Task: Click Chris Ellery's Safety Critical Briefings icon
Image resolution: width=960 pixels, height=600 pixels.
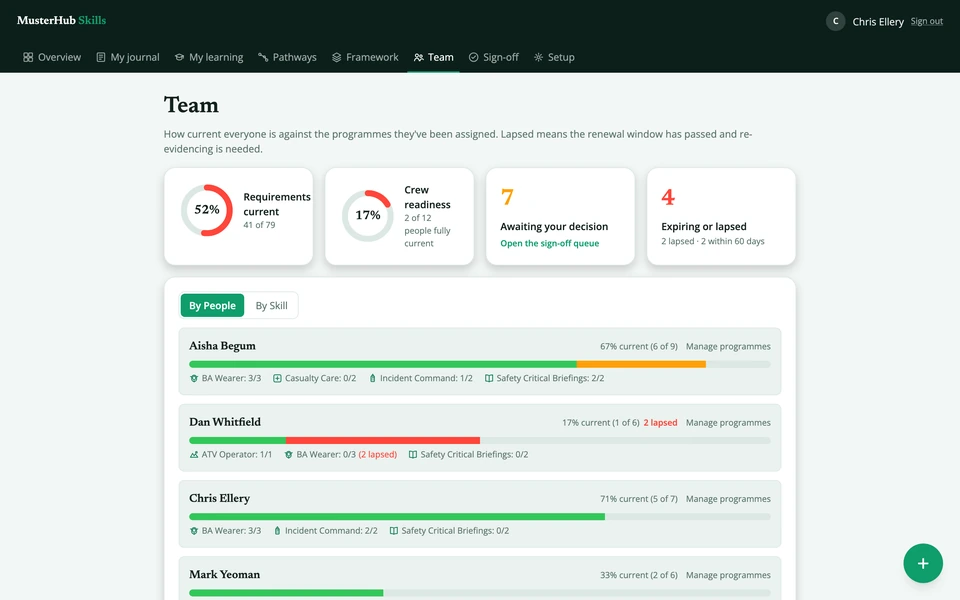Action: click(x=394, y=531)
